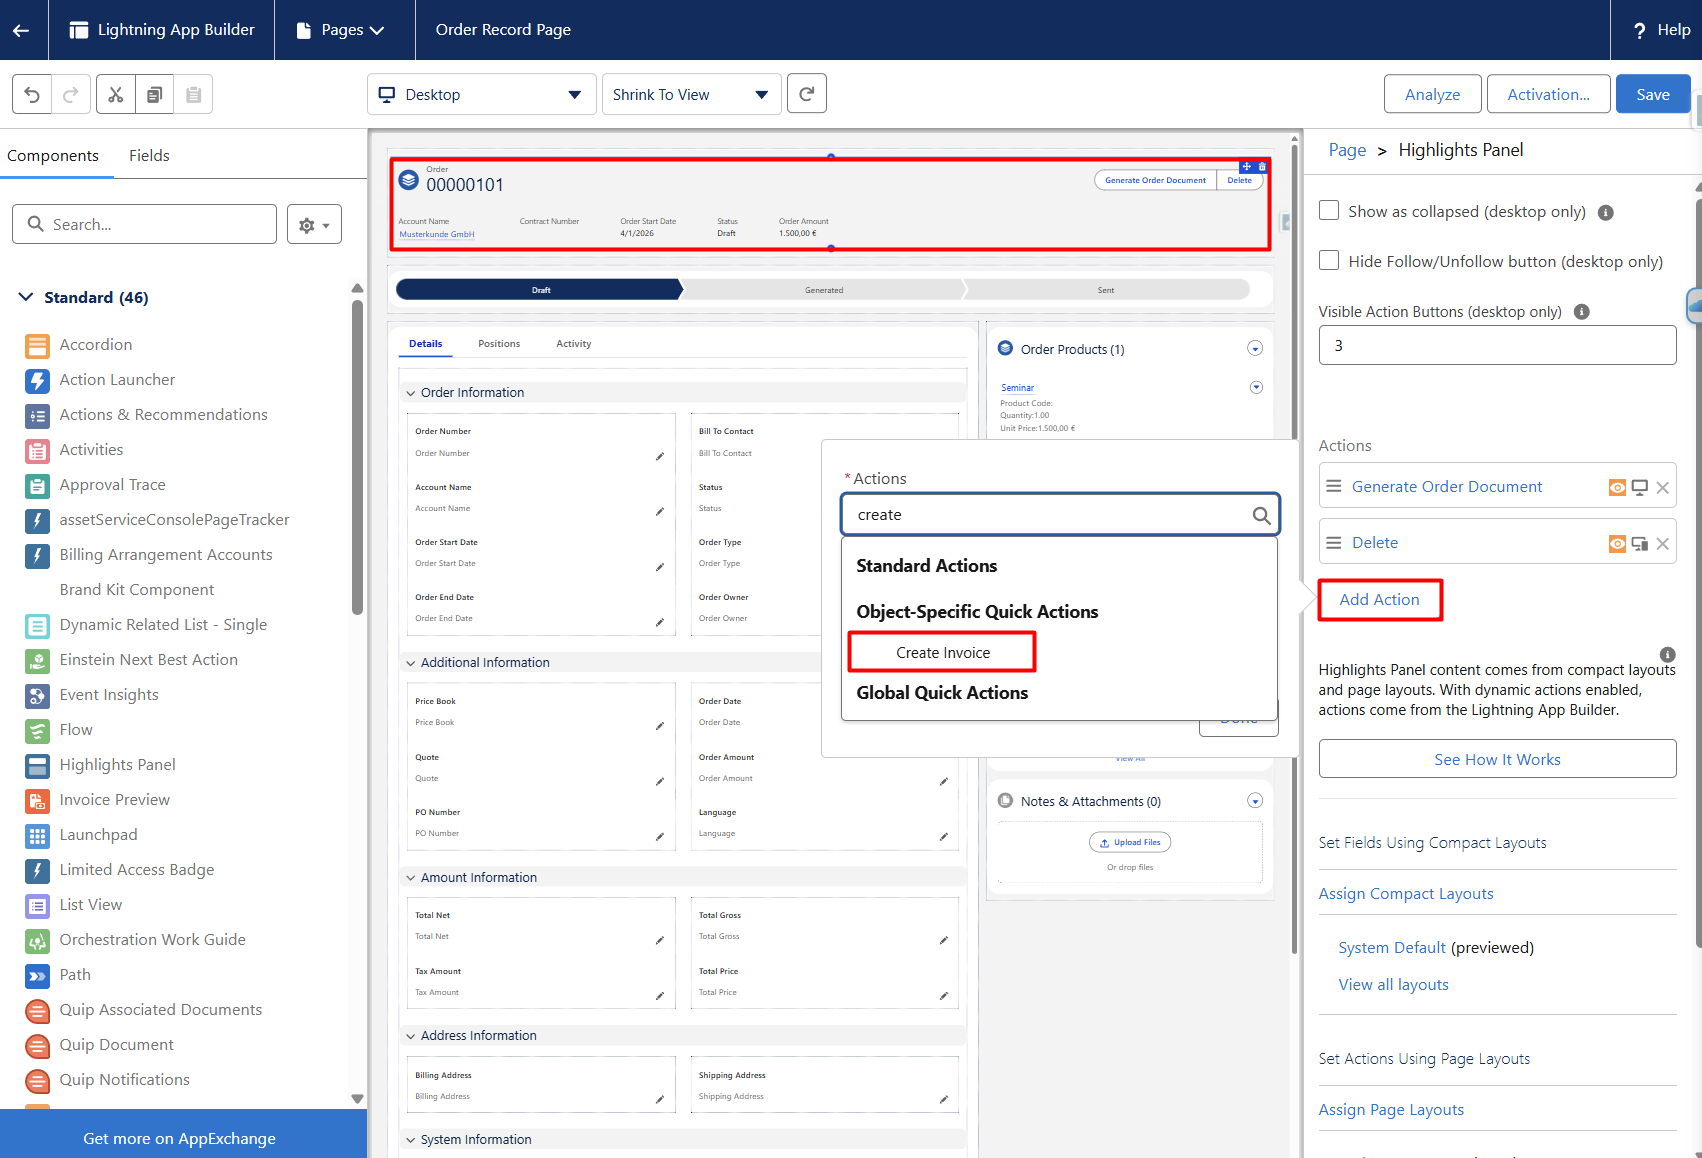1702x1158 pixels.
Task: Click See How It Works
Action: (1497, 759)
